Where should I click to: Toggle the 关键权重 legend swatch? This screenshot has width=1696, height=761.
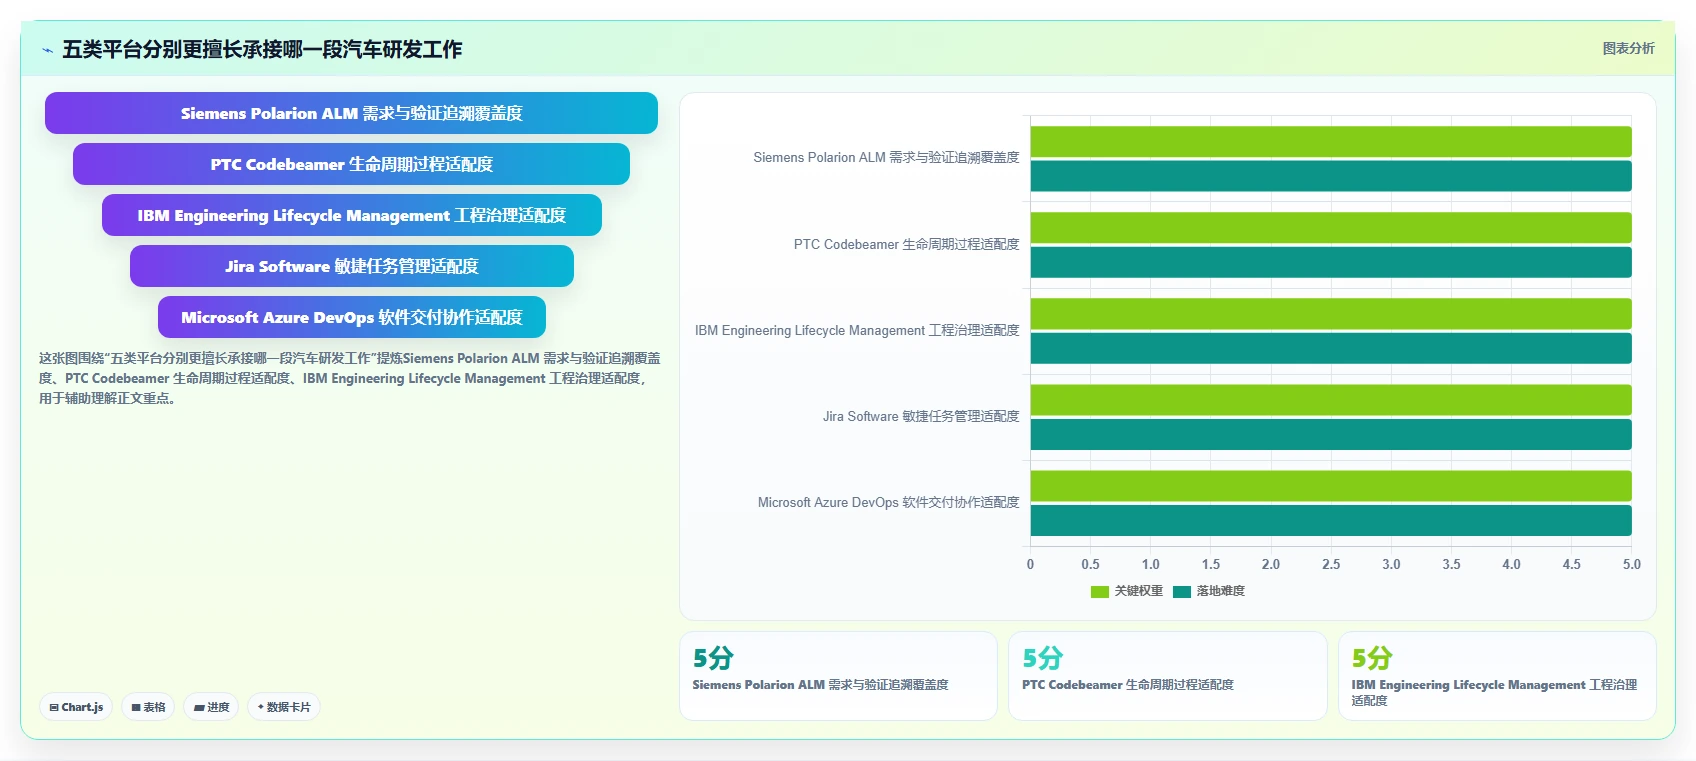coord(1100,591)
